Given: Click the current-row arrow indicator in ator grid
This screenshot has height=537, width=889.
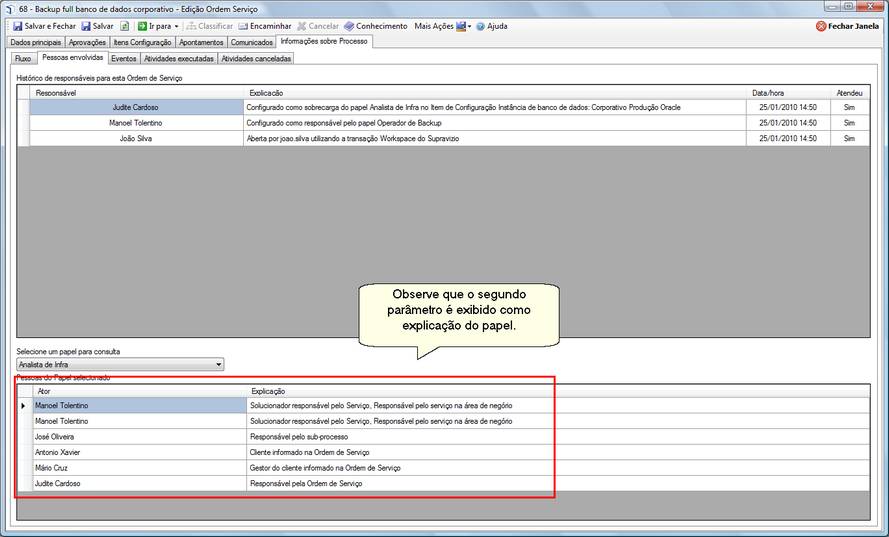Looking at the screenshot, I should click(24, 405).
